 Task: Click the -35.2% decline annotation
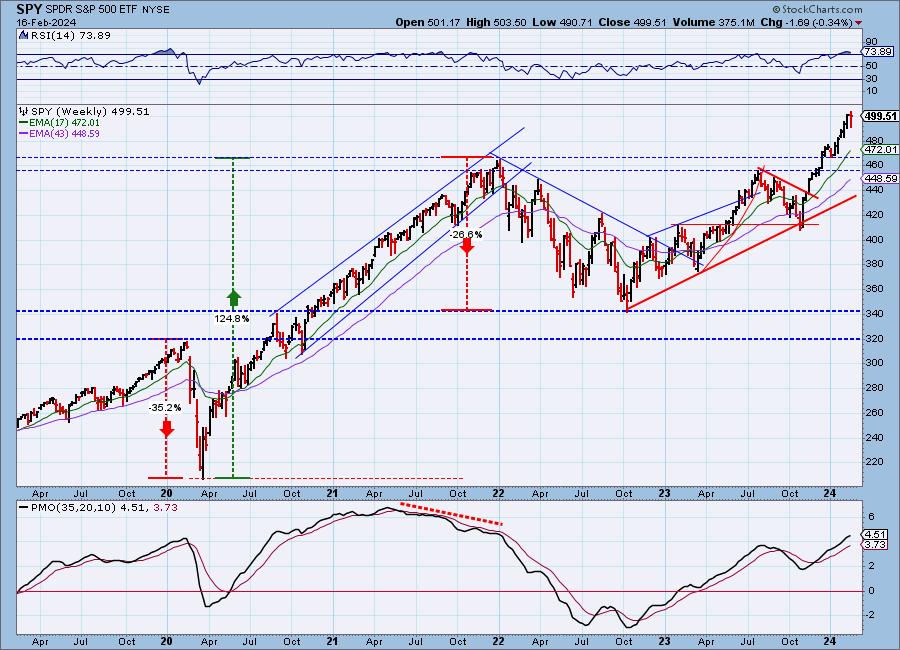pyautogui.click(x=165, y=408)
